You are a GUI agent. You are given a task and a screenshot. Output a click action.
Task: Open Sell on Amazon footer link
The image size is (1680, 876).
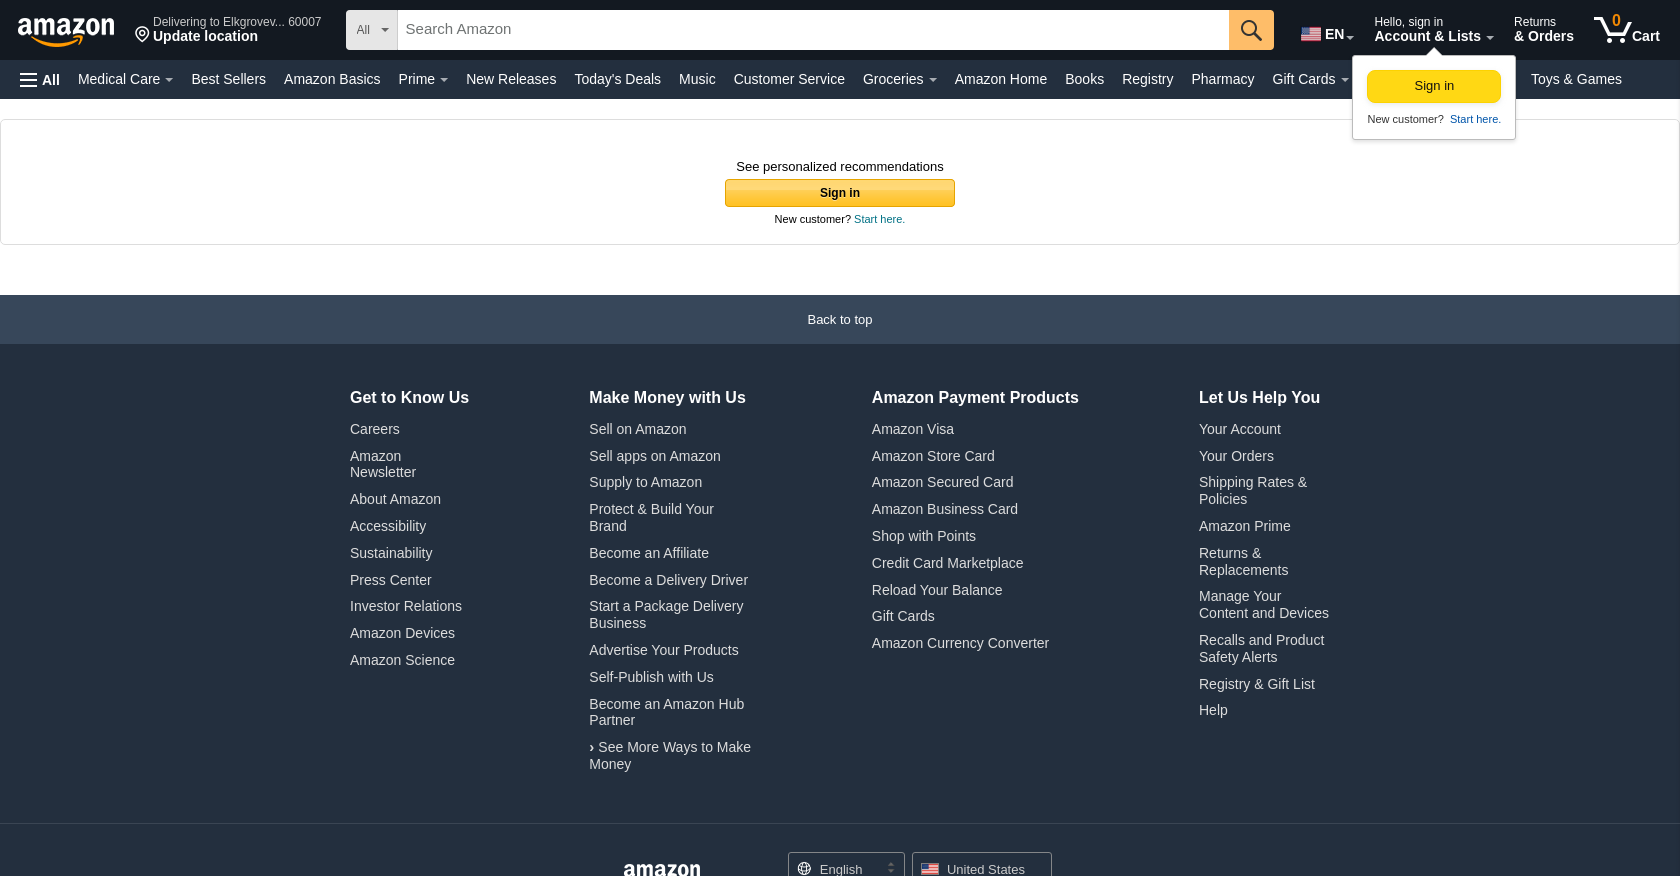tap(638, 429)
